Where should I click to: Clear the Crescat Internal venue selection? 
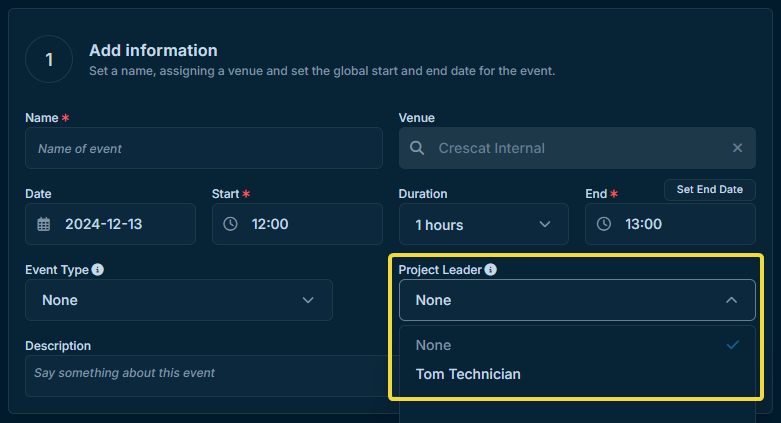(738, 148)
